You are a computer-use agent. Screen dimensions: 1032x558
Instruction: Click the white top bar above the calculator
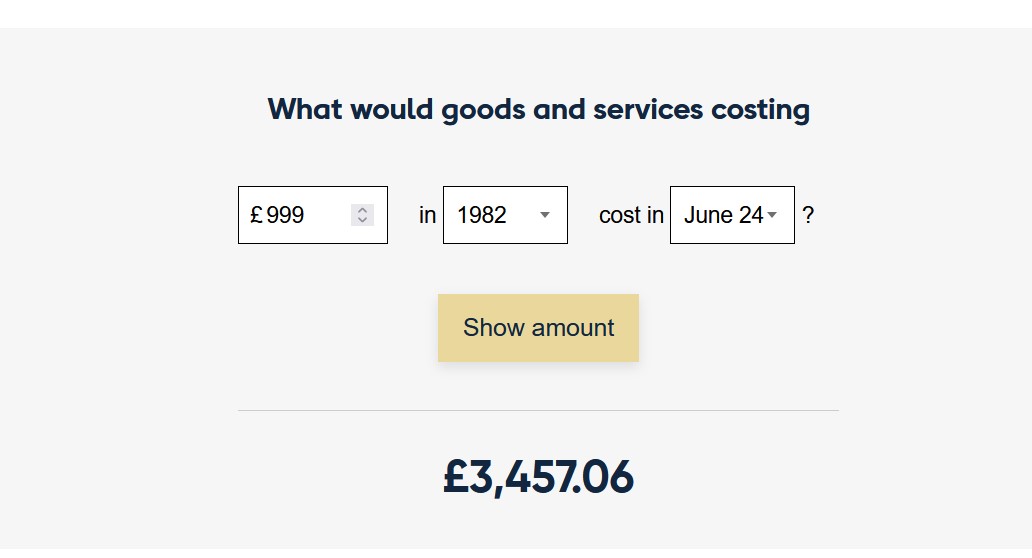click(516, 13)
